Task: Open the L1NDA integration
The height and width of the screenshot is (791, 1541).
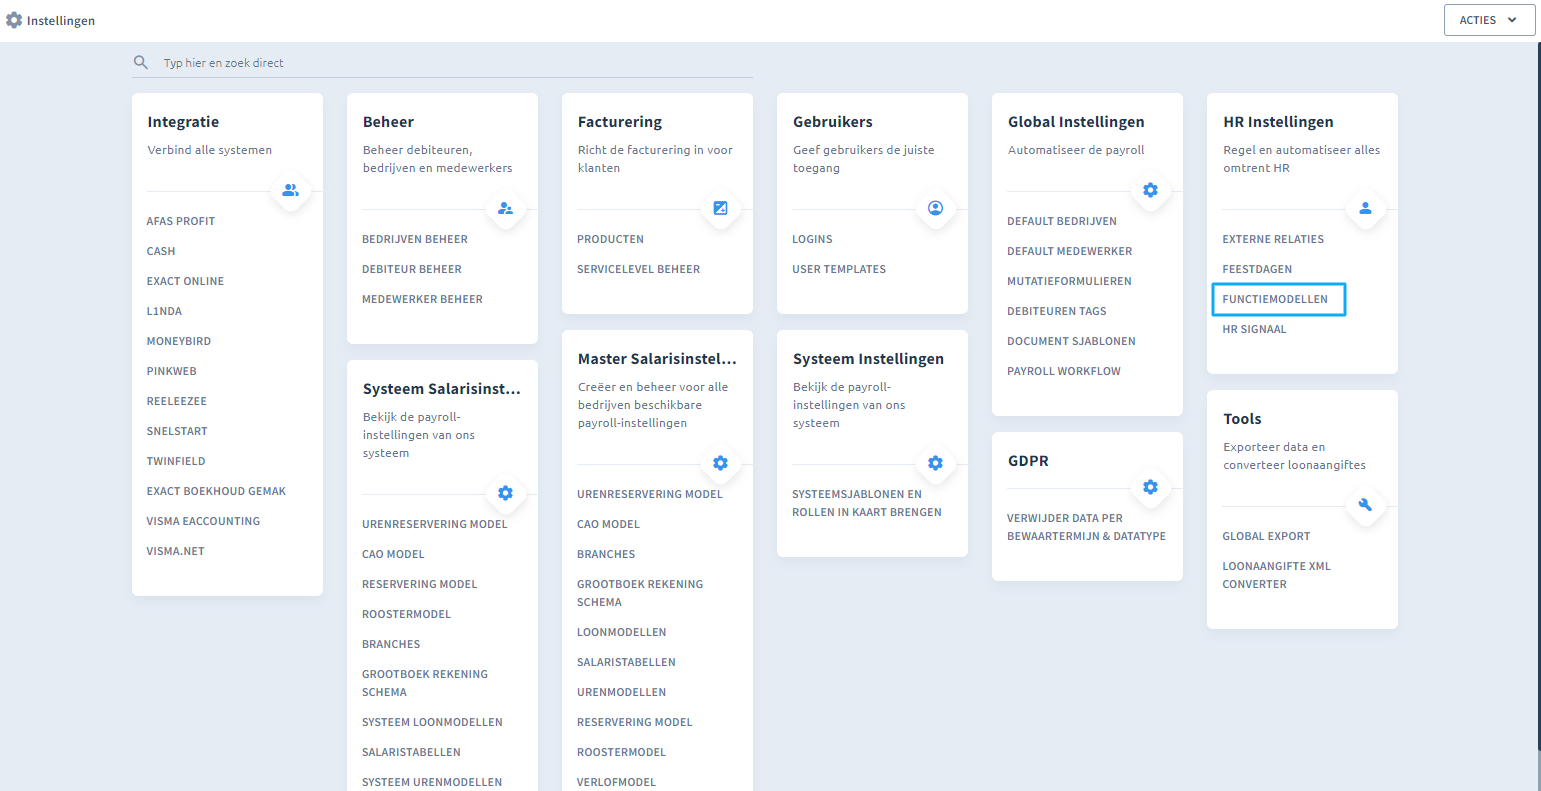Action: coord(164,311)
